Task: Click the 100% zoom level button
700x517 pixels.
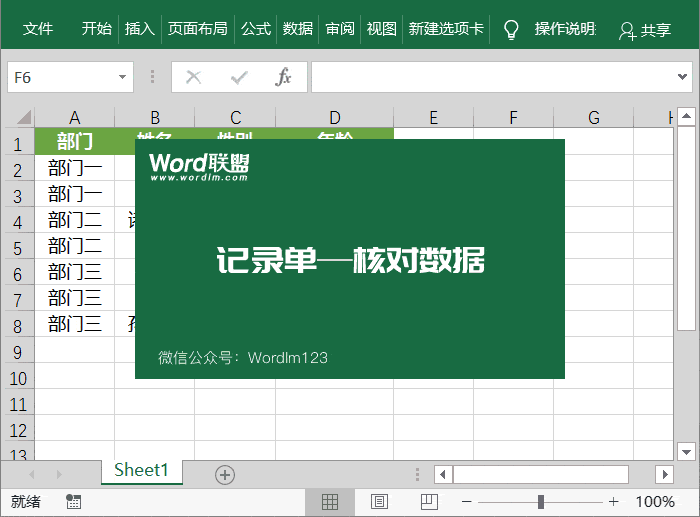Action: (655, 501)
